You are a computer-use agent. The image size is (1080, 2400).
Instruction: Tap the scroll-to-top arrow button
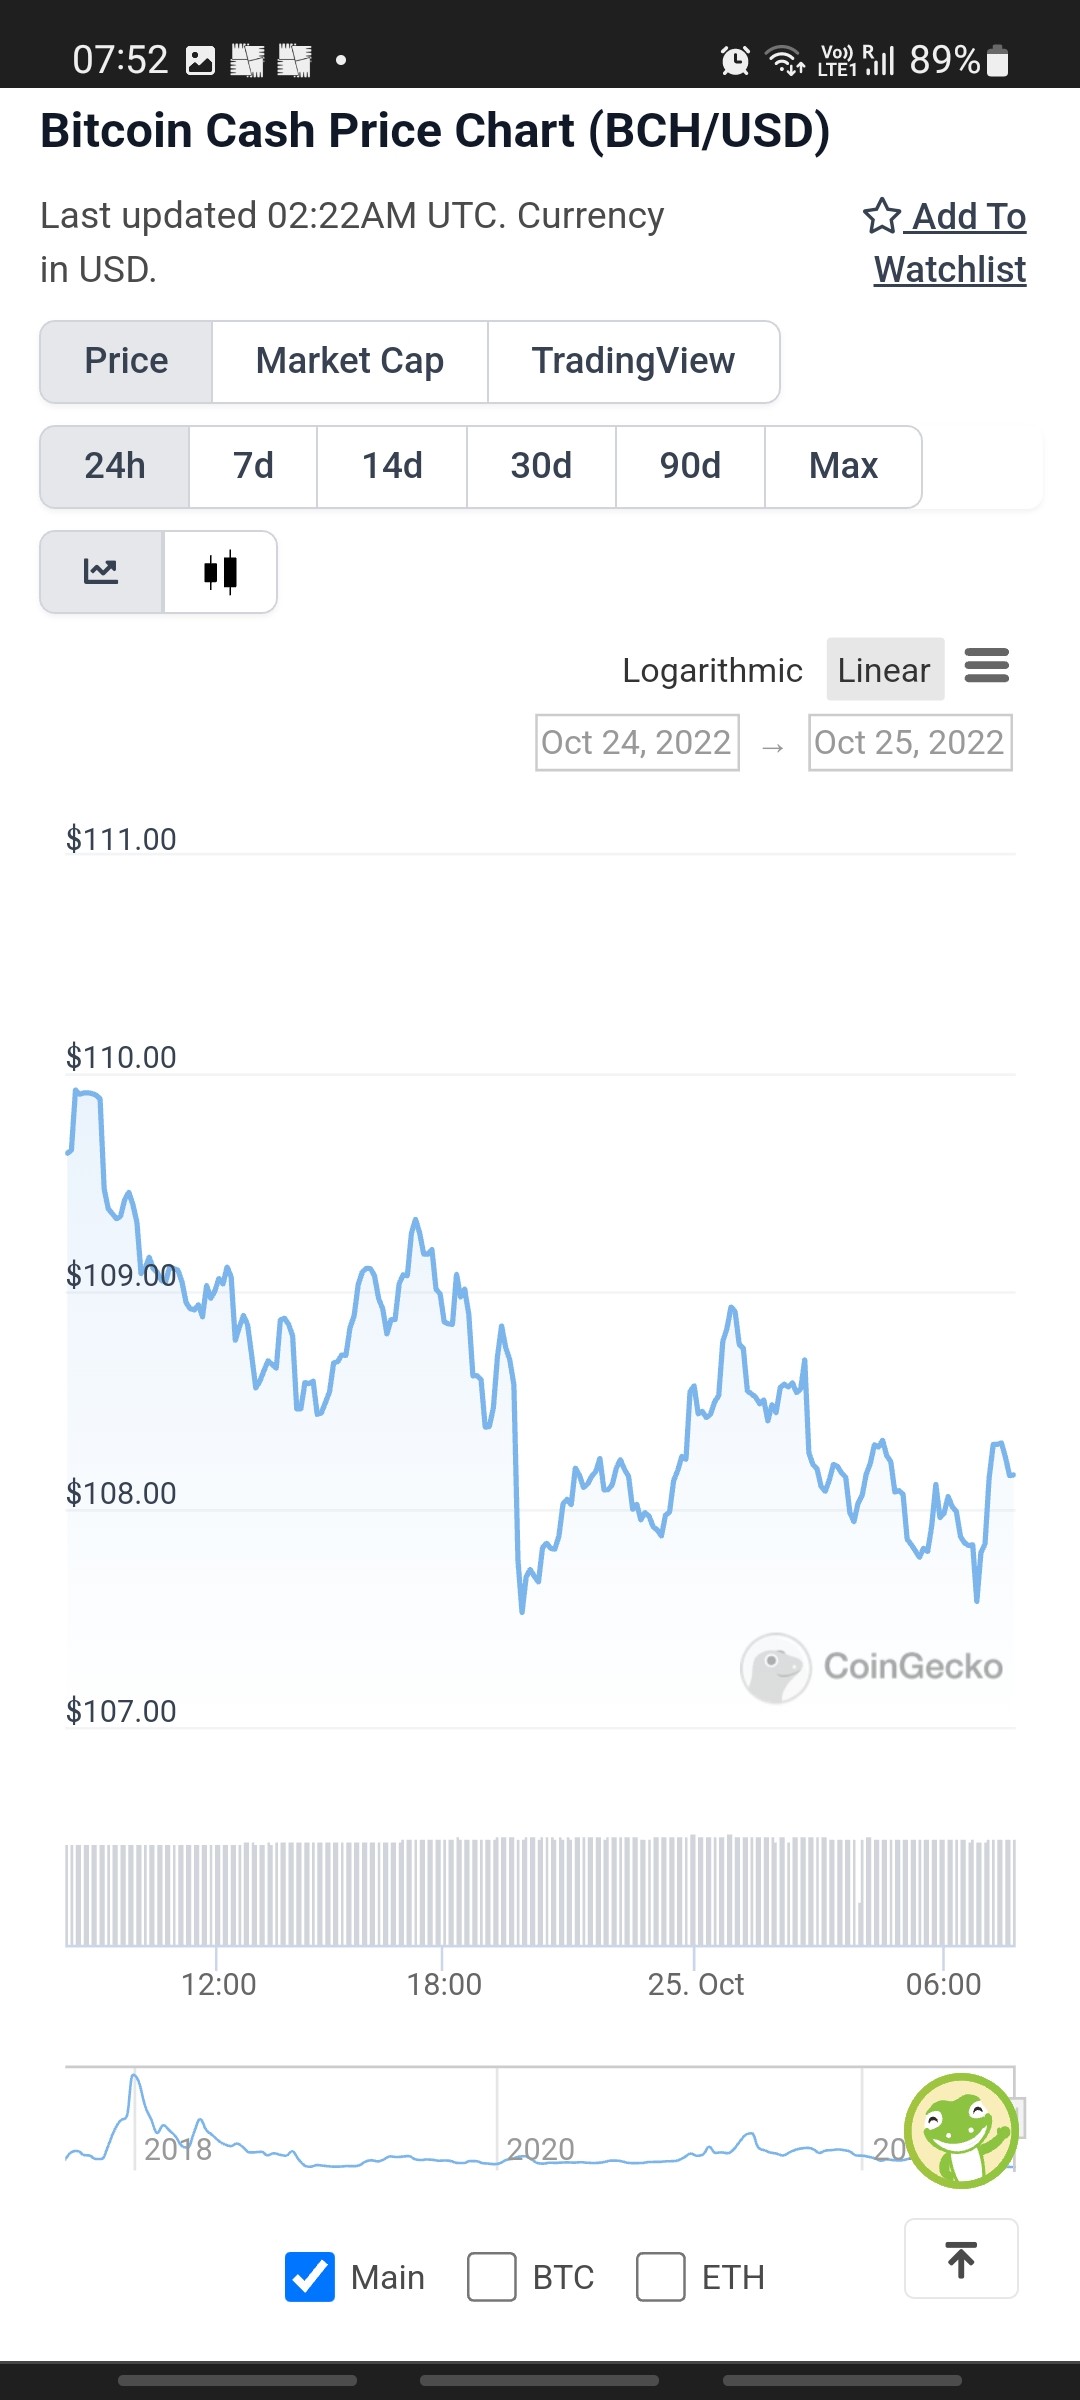(x=961, y=2259)
